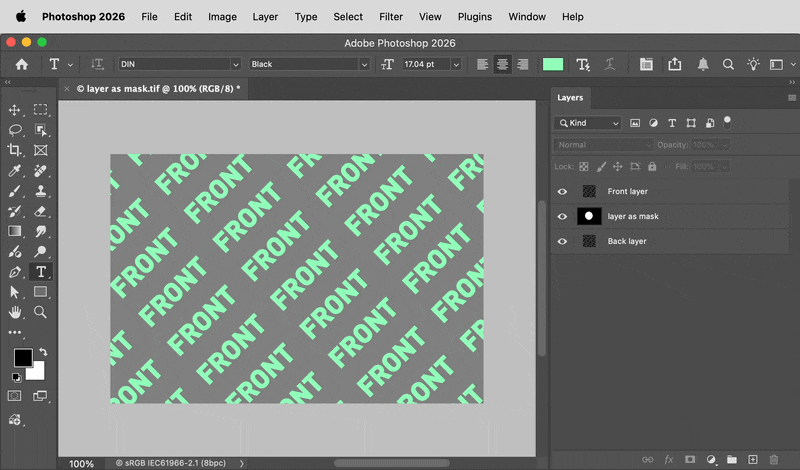The width and height of the screenshot is (800, 470).
Task: Select the Rectangle shape tool
Action: pyautogui.click(x=40, y=292)
